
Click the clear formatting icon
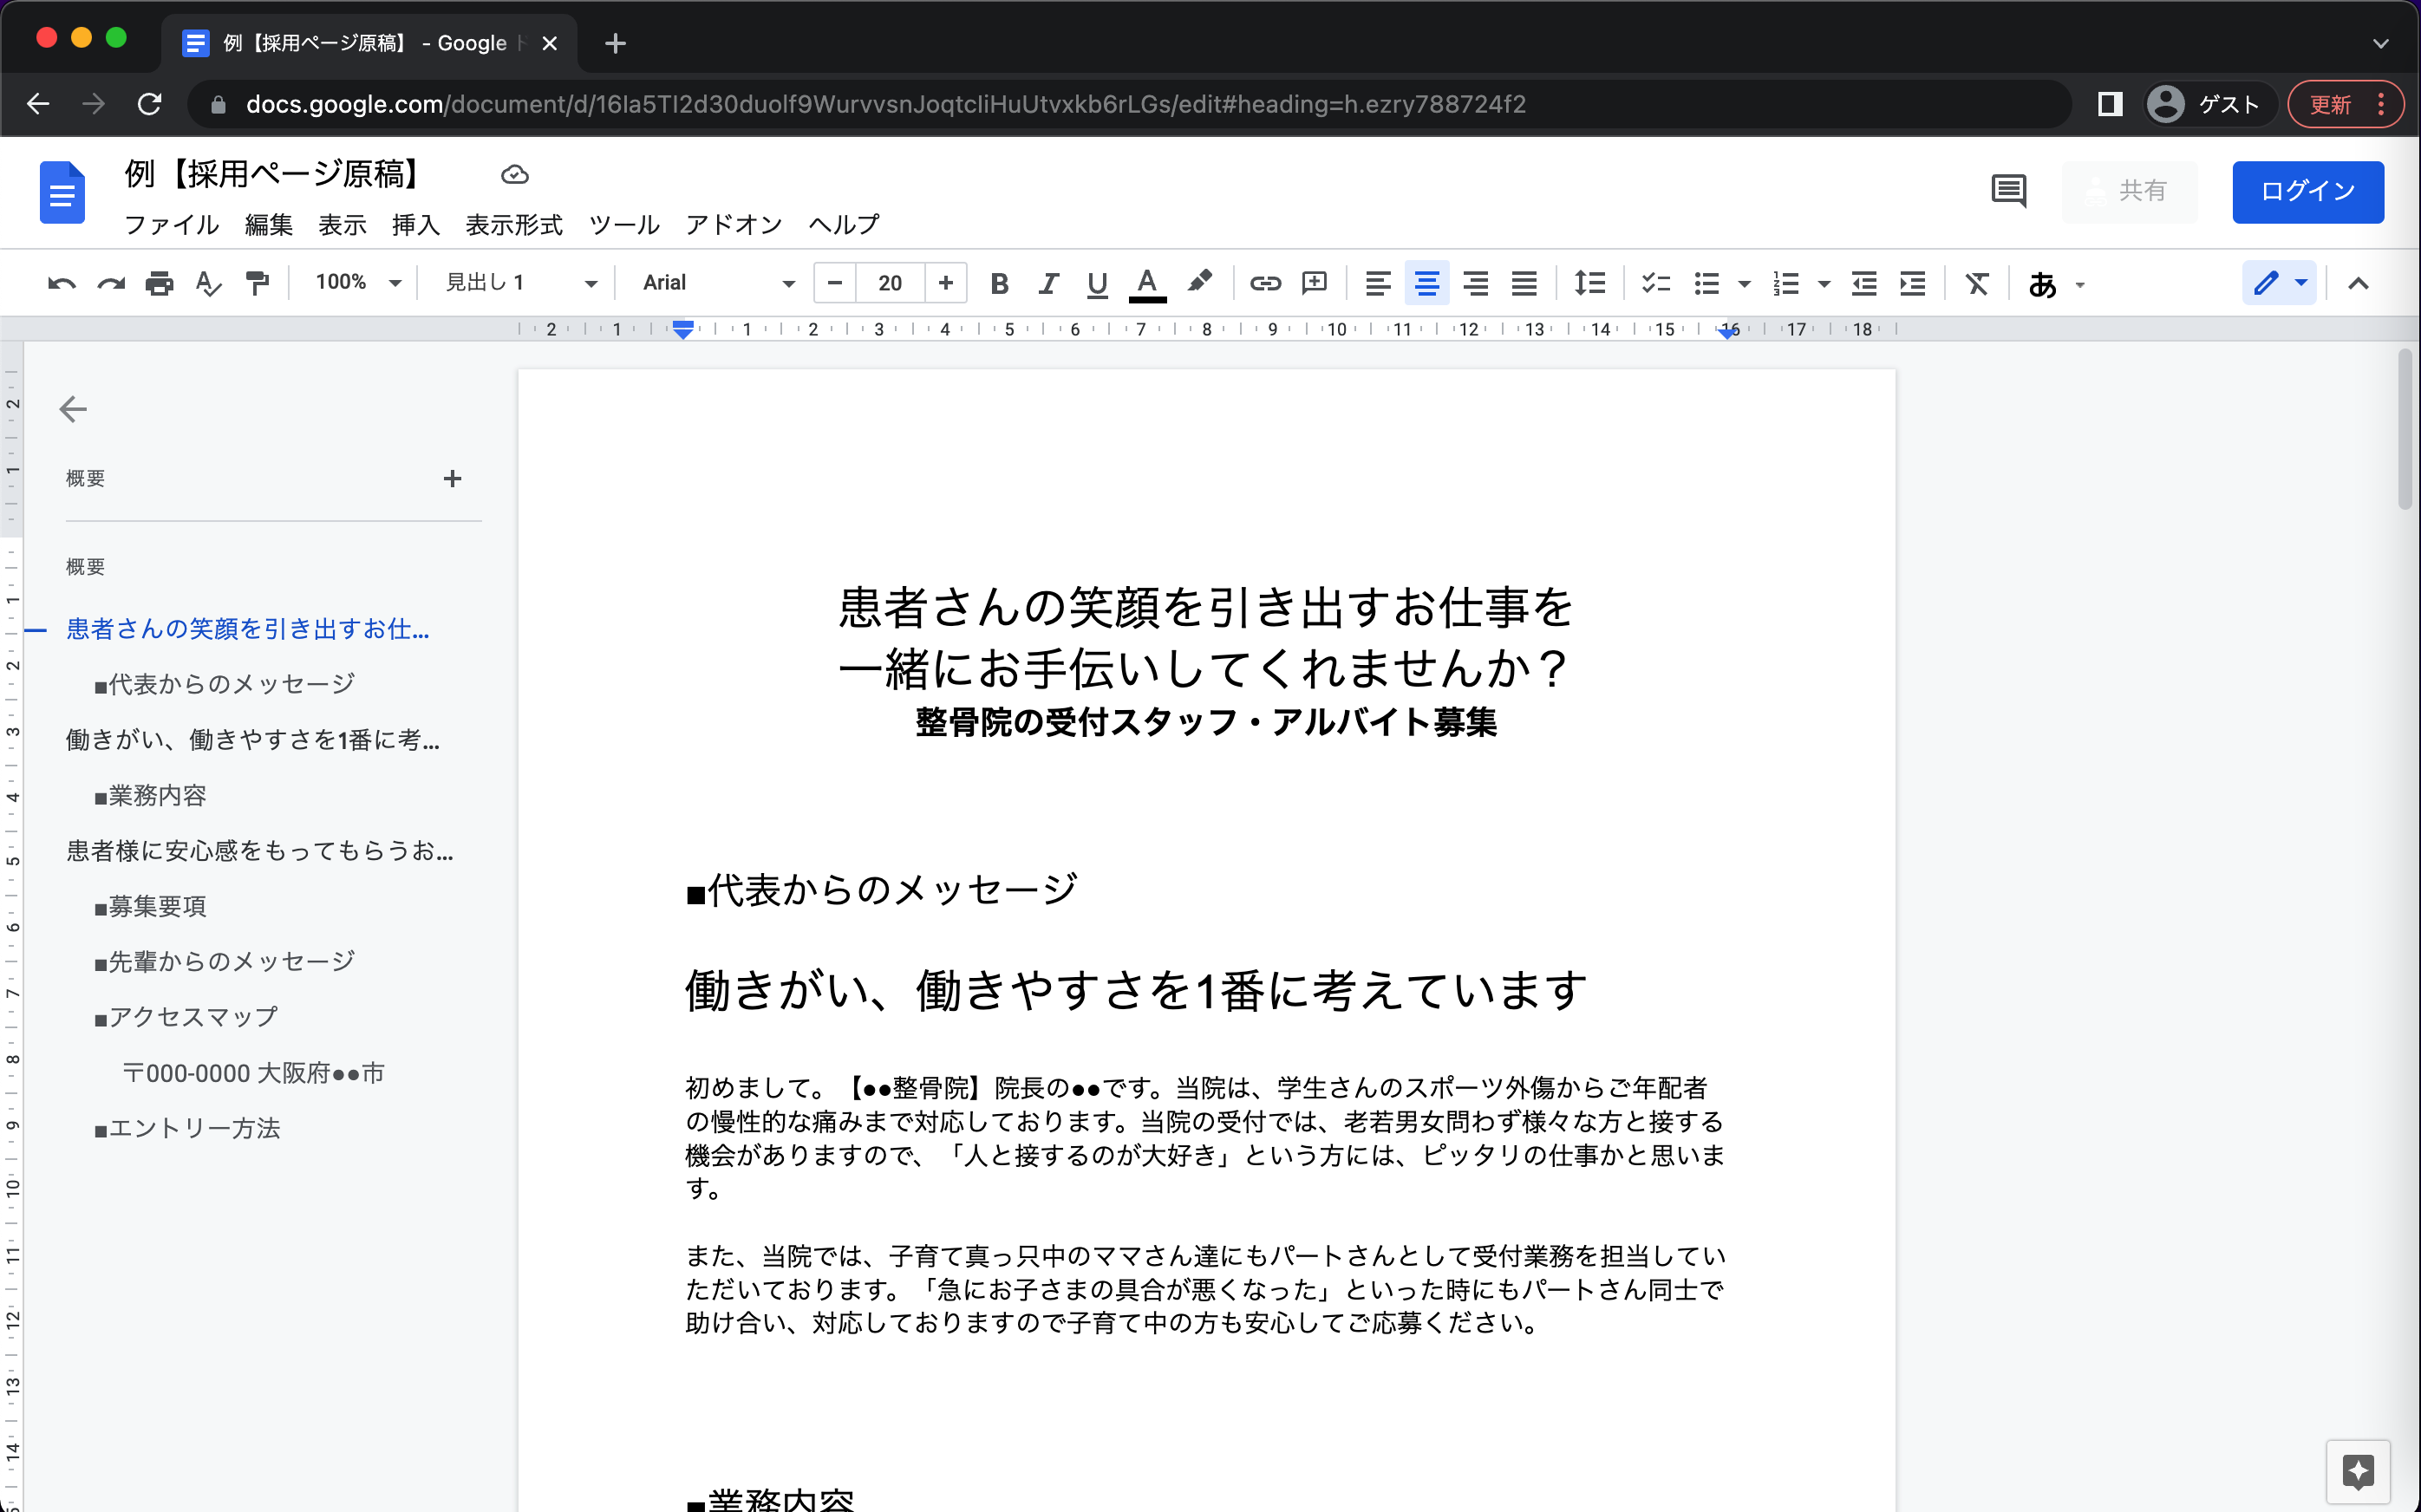coord(1976,284)
